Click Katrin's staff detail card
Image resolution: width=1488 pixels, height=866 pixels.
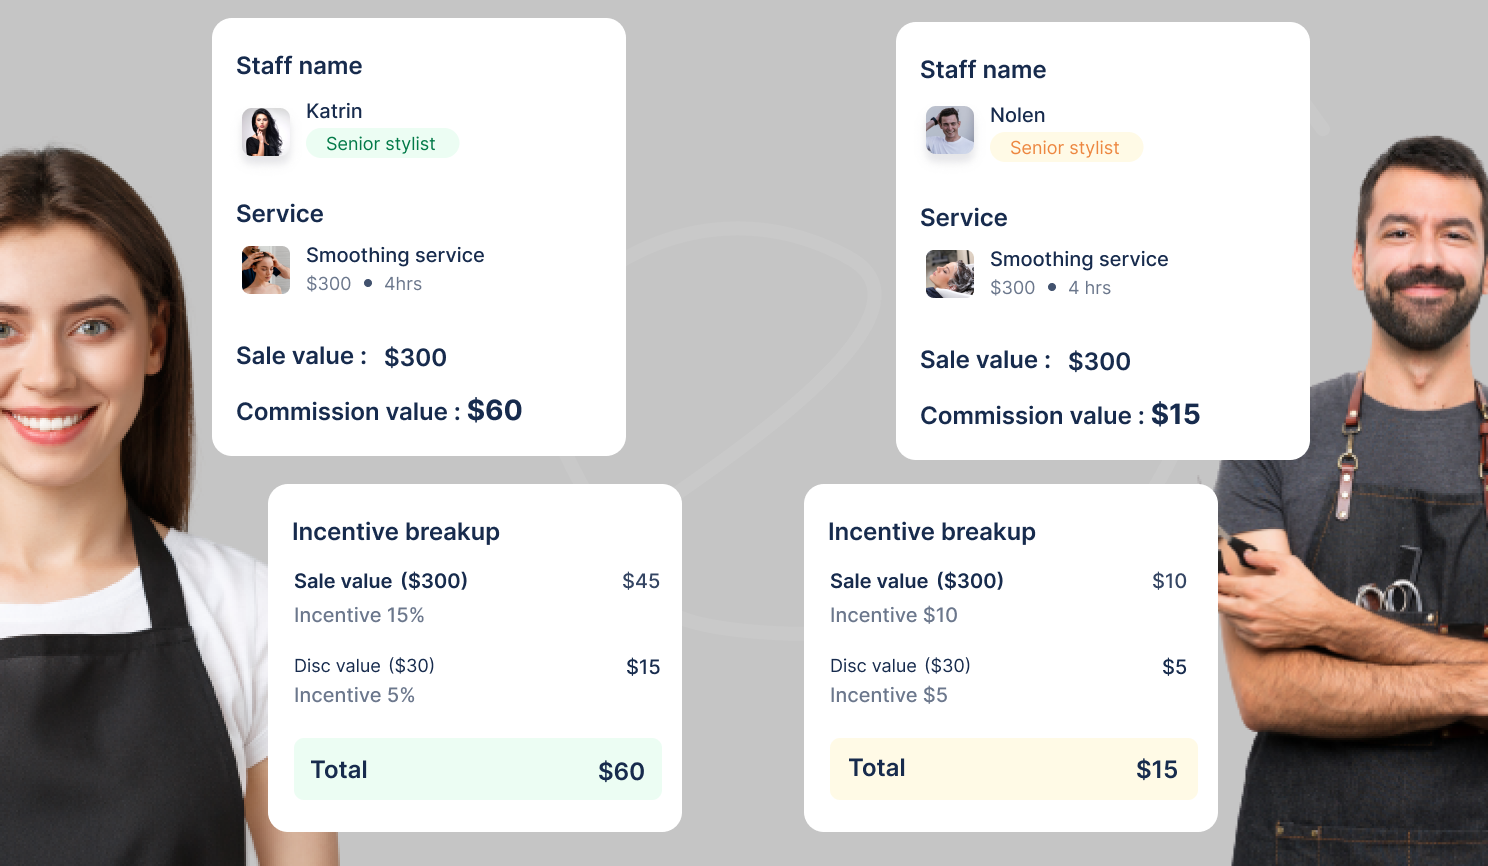[418, 235]
